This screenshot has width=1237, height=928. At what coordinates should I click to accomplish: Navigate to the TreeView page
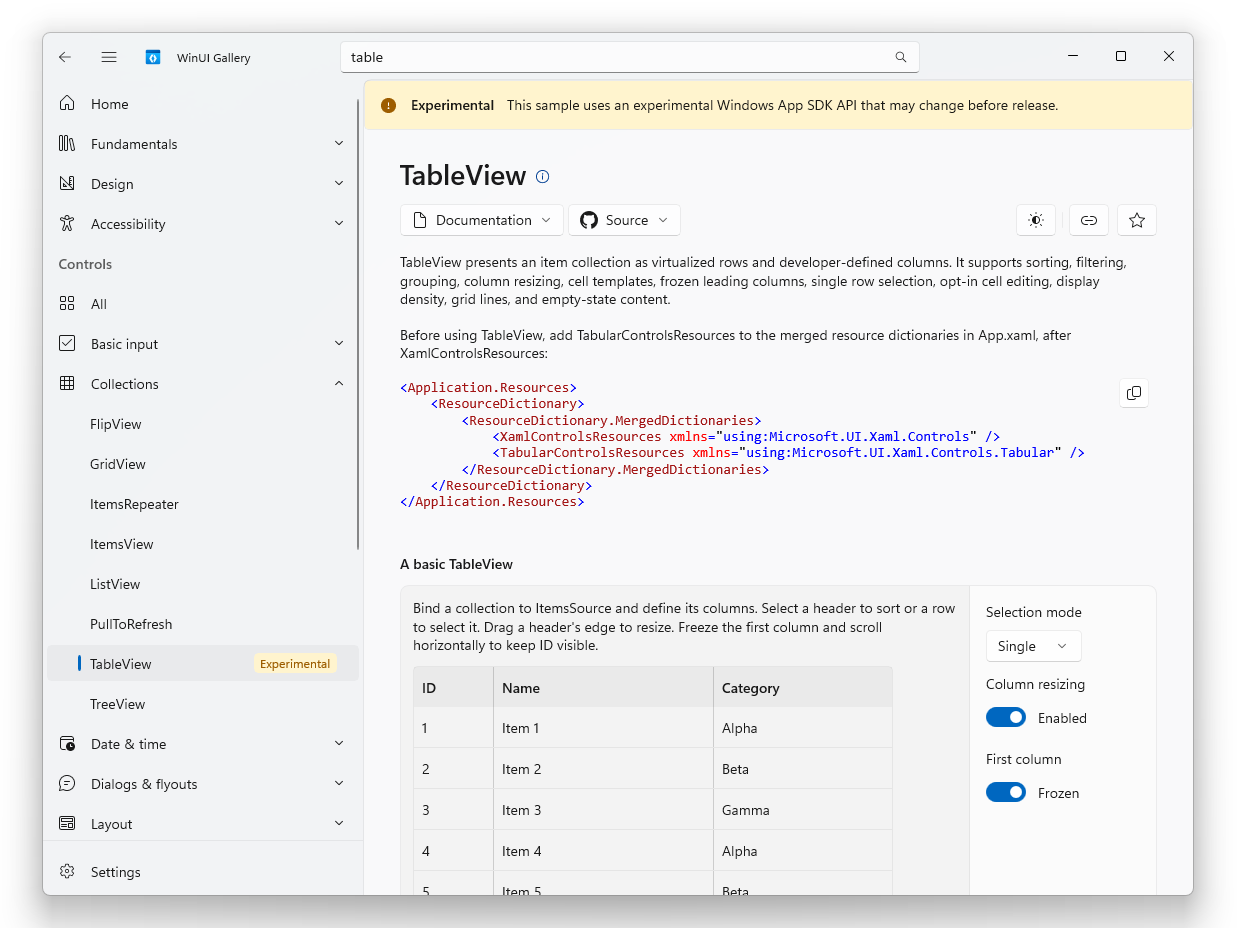[x=203, y=704]
